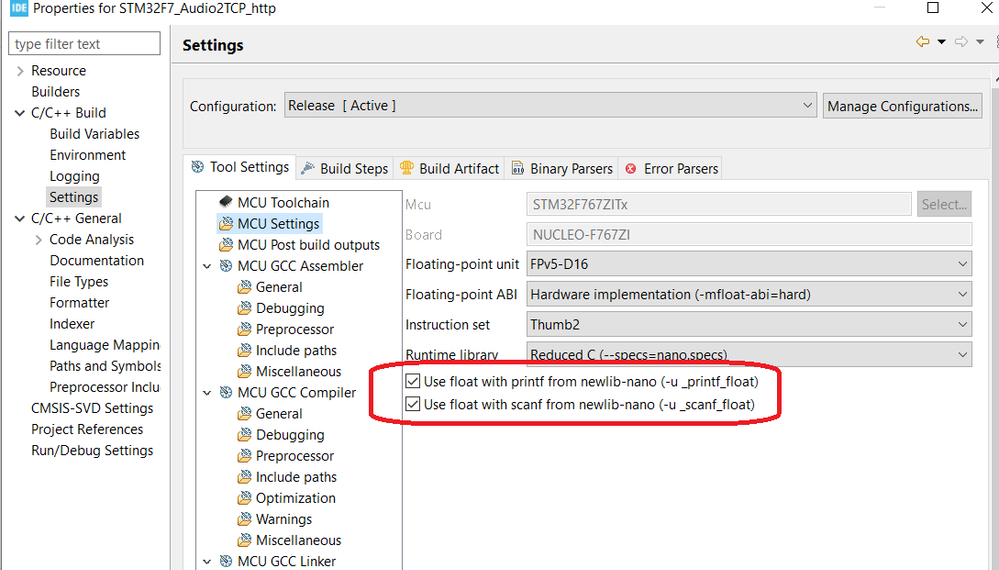Switch to the Error Parsers tab
Image resolution: width=999 pixels, height=570 pixels.
[672, 168]
